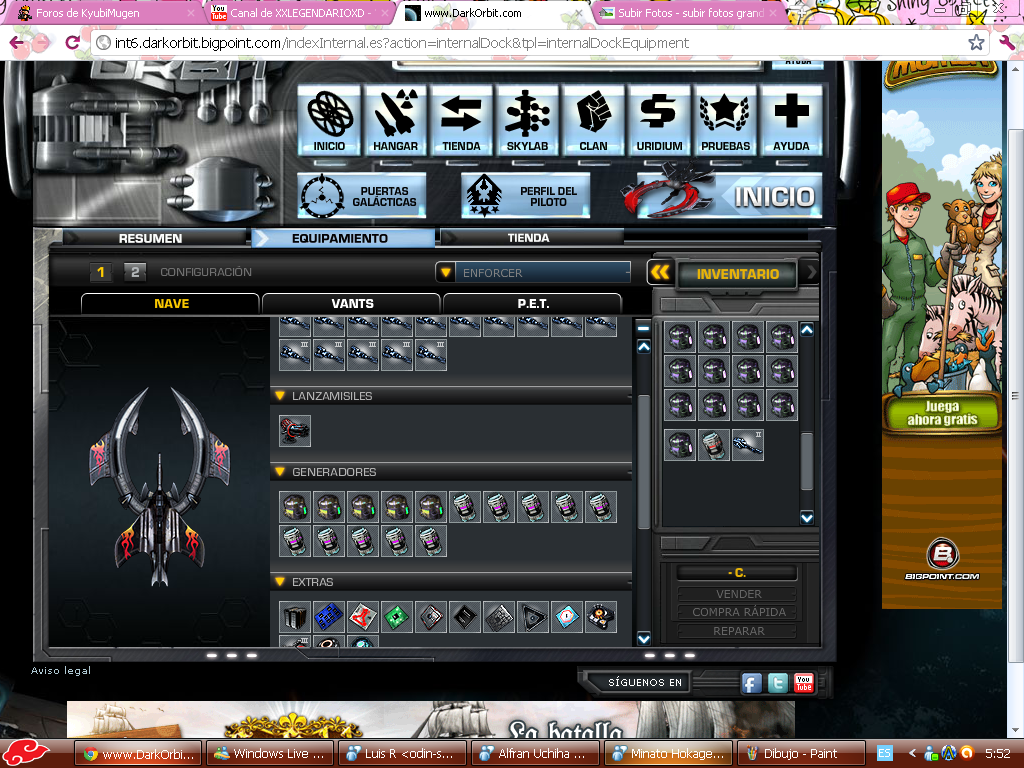
Task: Click the minus button above equipment scrollbar
Action: click(644, 328)
